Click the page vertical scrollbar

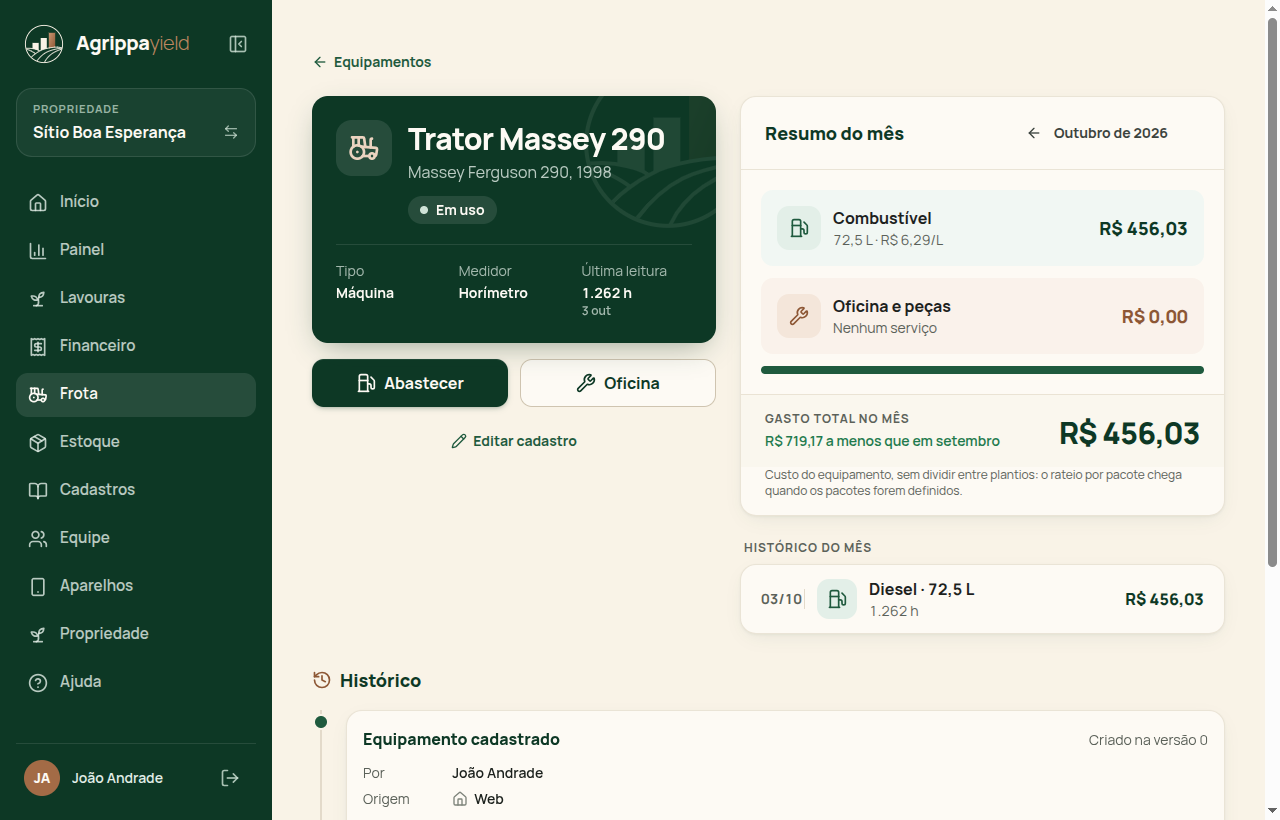[1272, 410]
